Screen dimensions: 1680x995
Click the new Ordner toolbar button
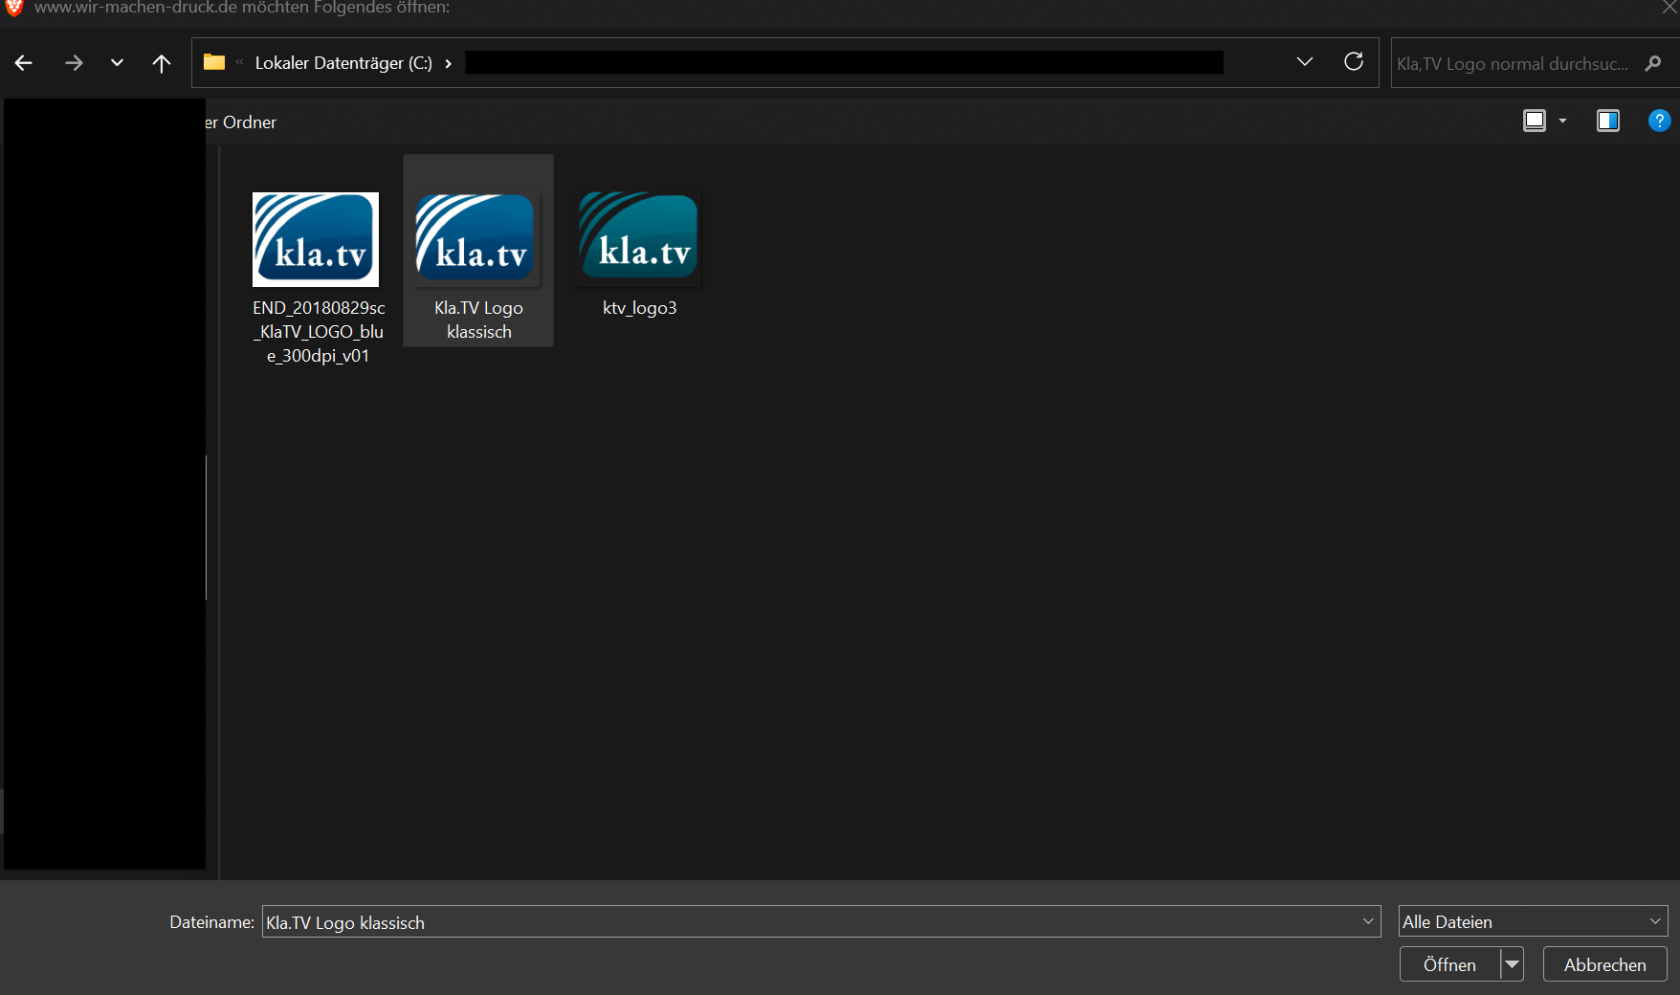[241, 122]
